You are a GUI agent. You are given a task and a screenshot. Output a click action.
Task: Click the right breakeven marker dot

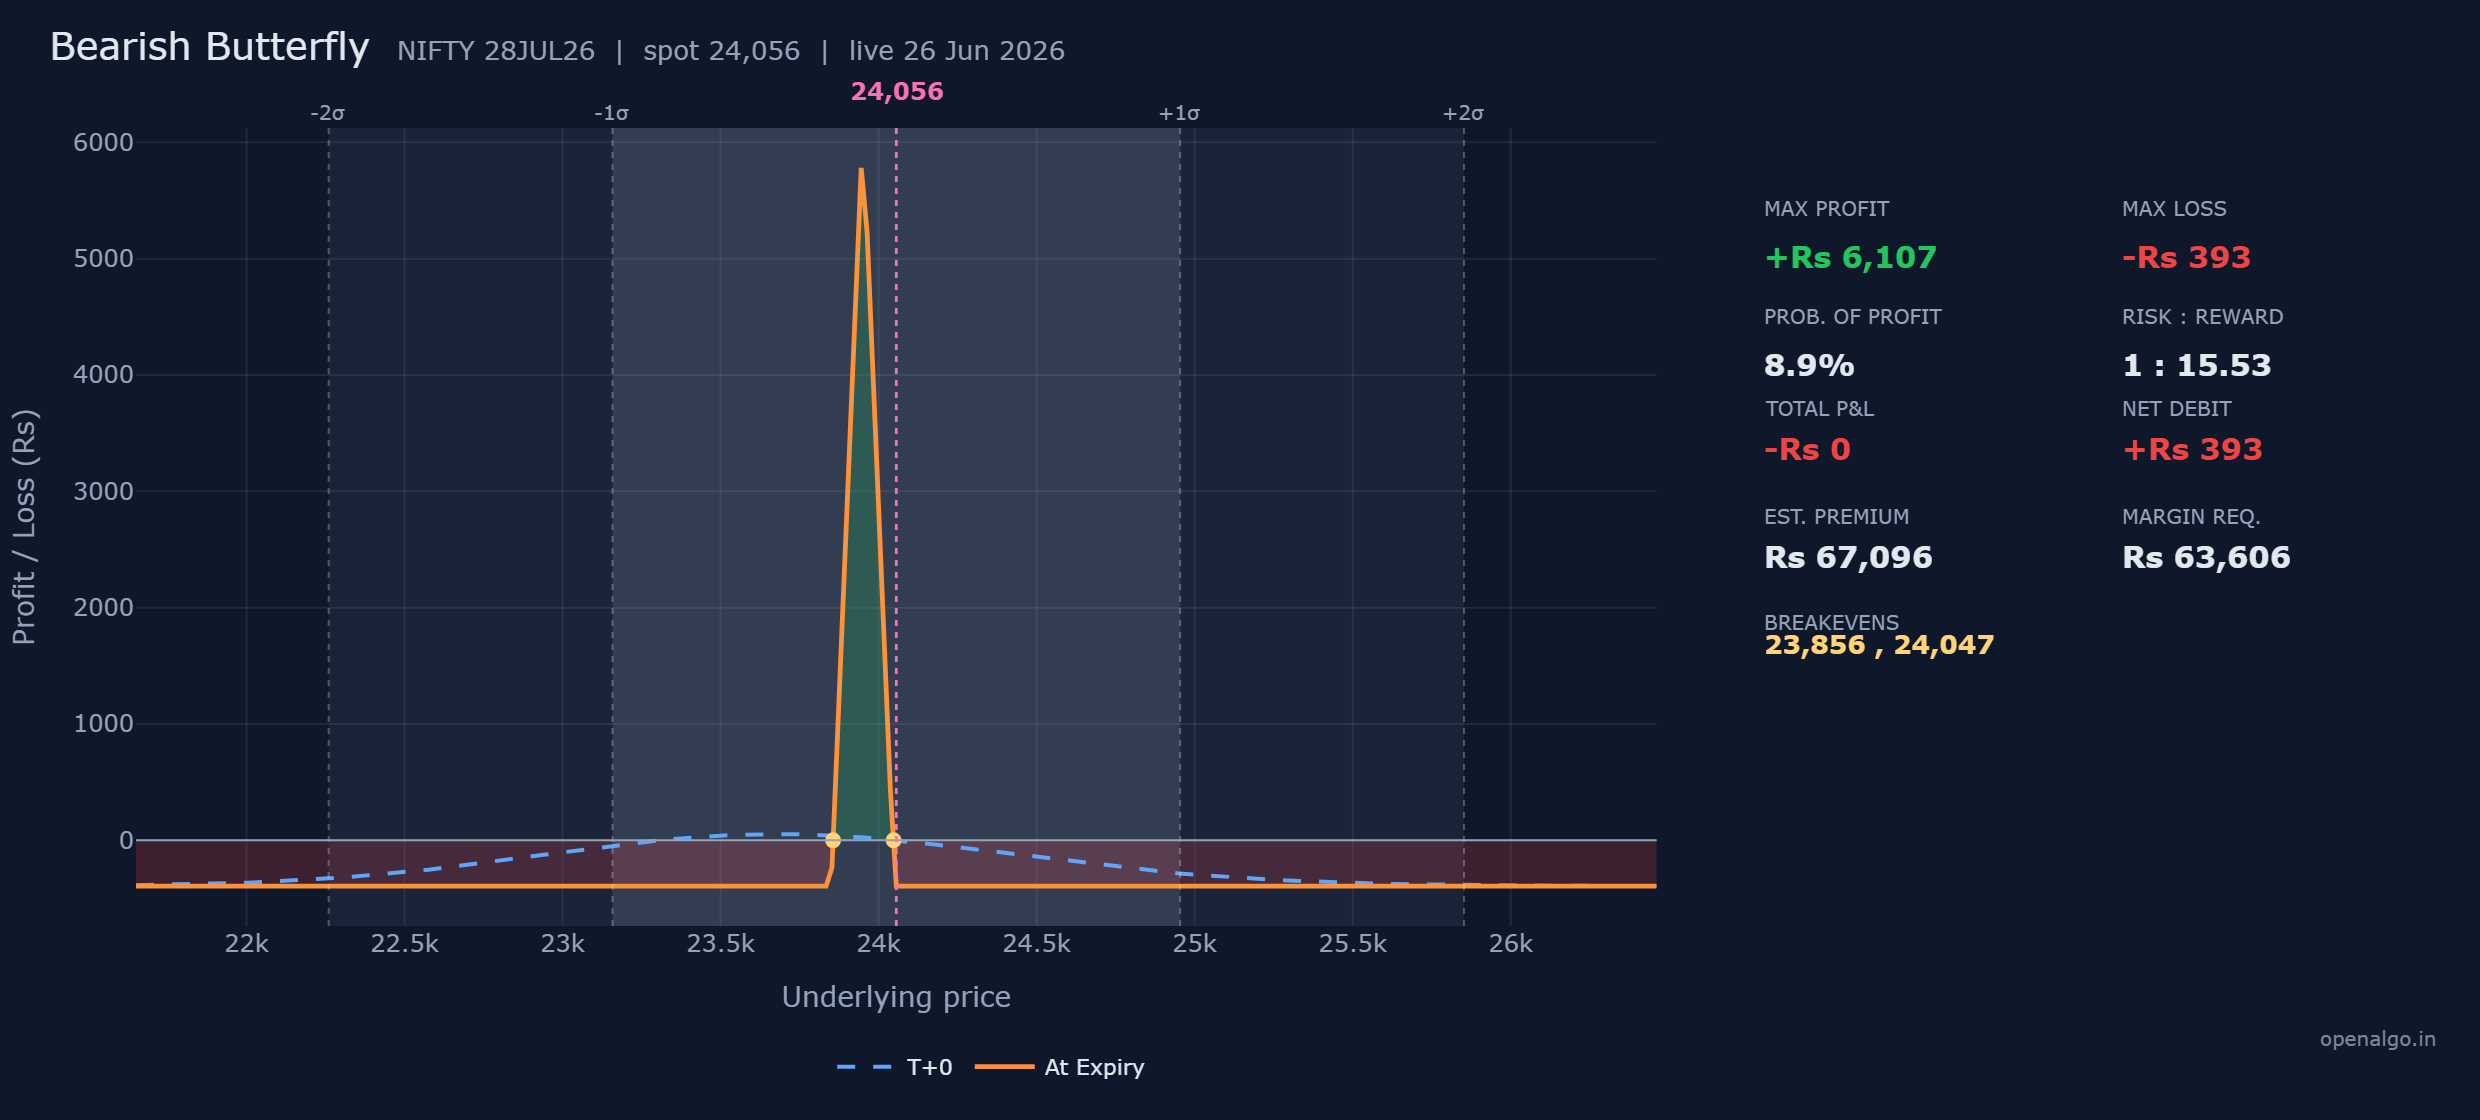[894, 840]
